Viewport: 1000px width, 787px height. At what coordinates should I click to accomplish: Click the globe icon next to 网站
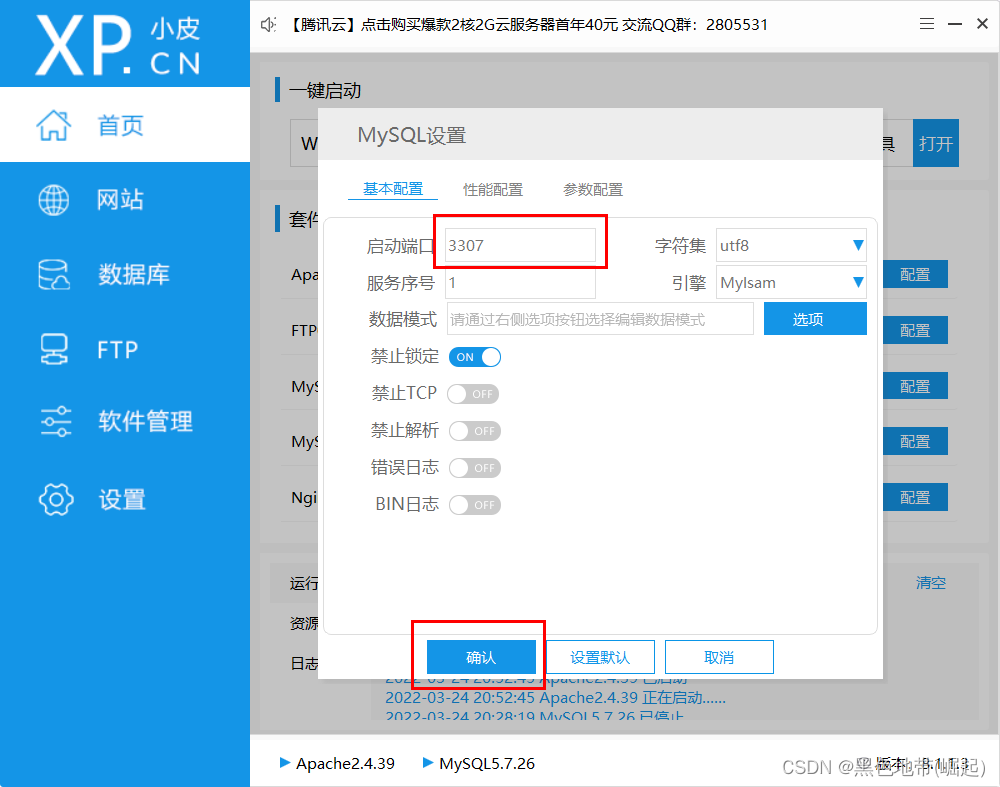(54, 200)
